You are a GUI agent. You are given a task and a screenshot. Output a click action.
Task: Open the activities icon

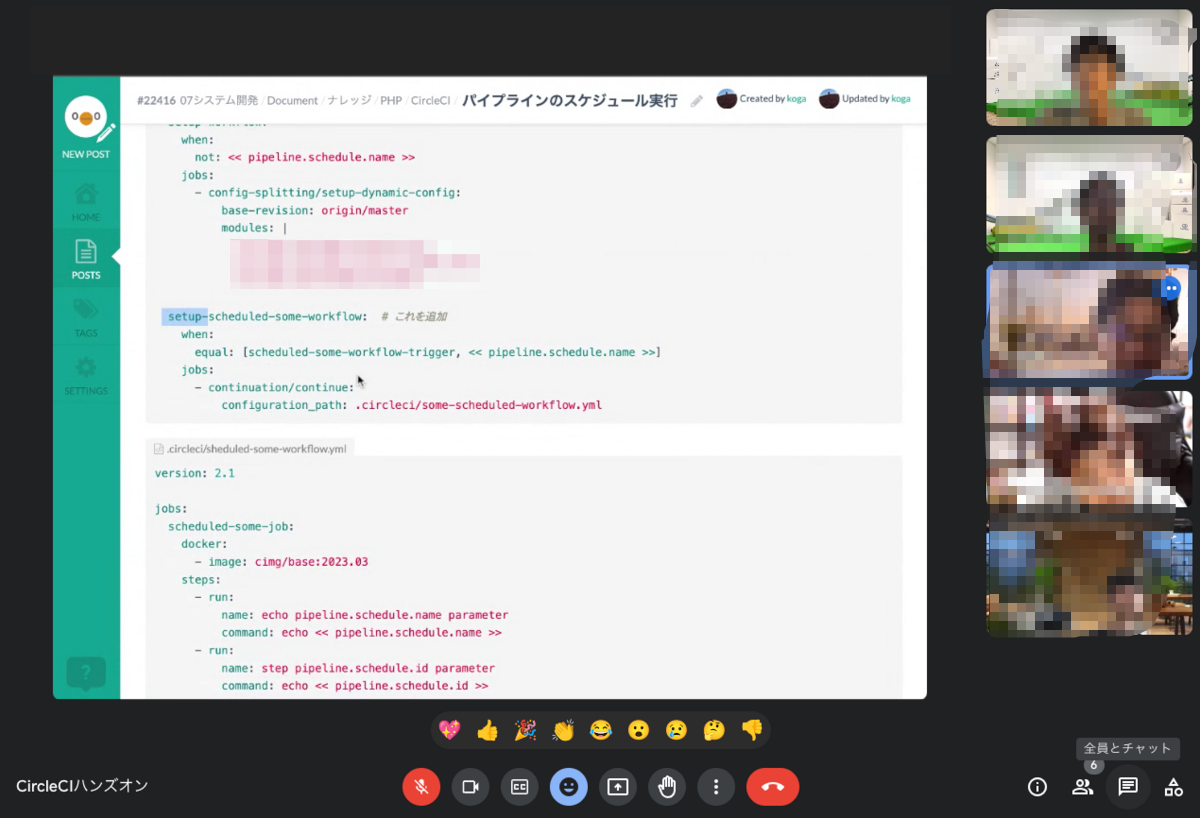[x=1173, y=787]
